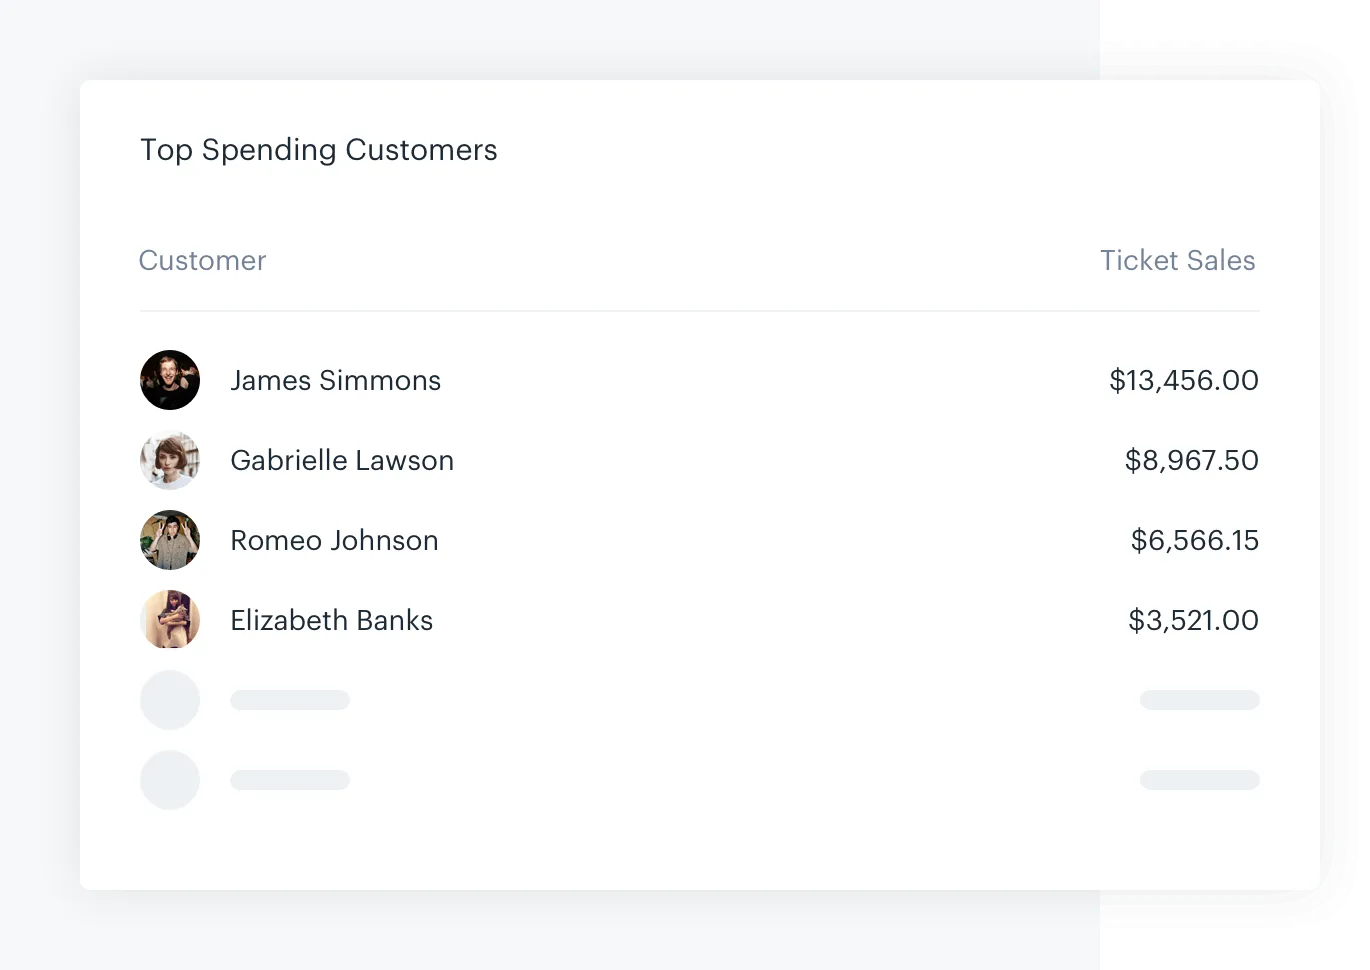
Task: Click the $6,566.15 sales figure
Action: 1194,540
